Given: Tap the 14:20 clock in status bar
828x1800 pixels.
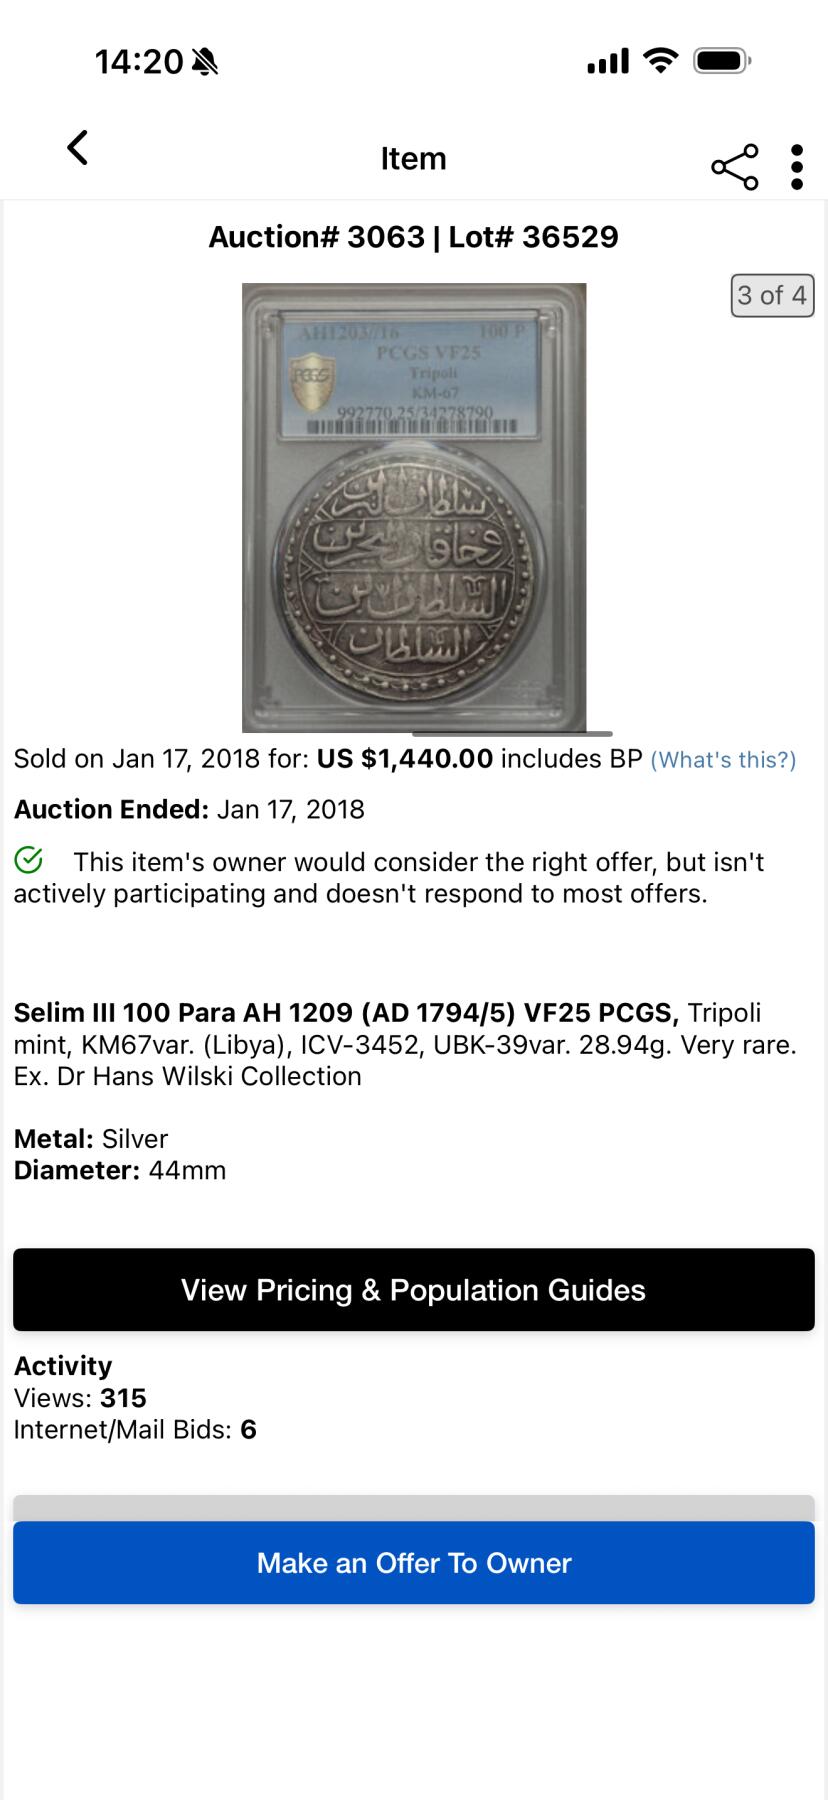Looking at the screenshot, I should pyautogui.click(x=139, y=62).
